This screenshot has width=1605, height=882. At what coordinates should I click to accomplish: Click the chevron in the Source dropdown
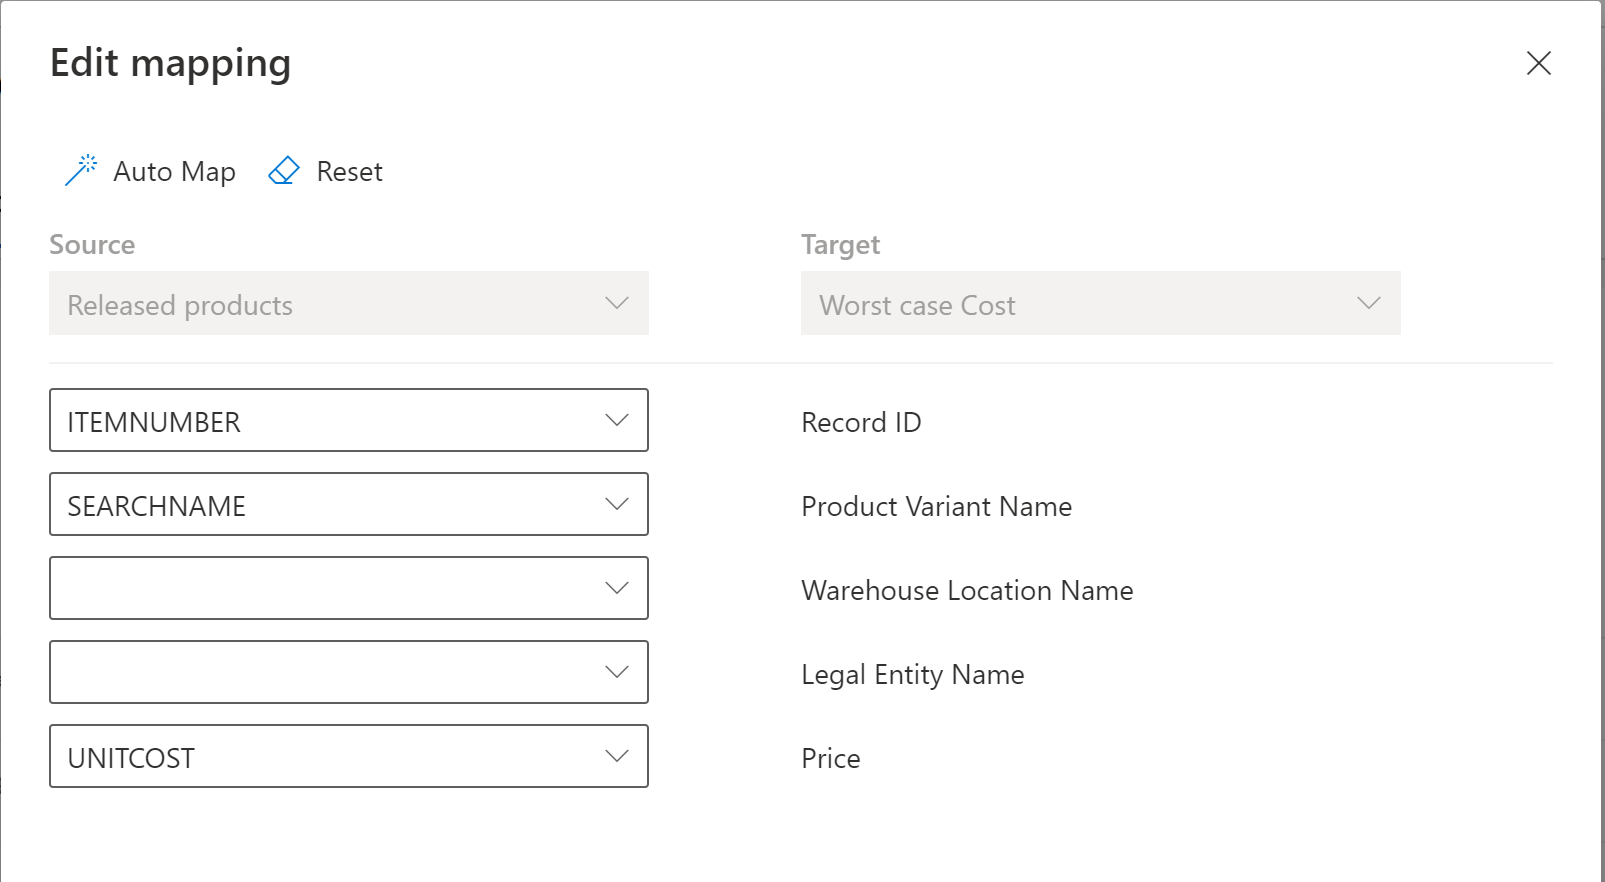click(x=617, y=303)
